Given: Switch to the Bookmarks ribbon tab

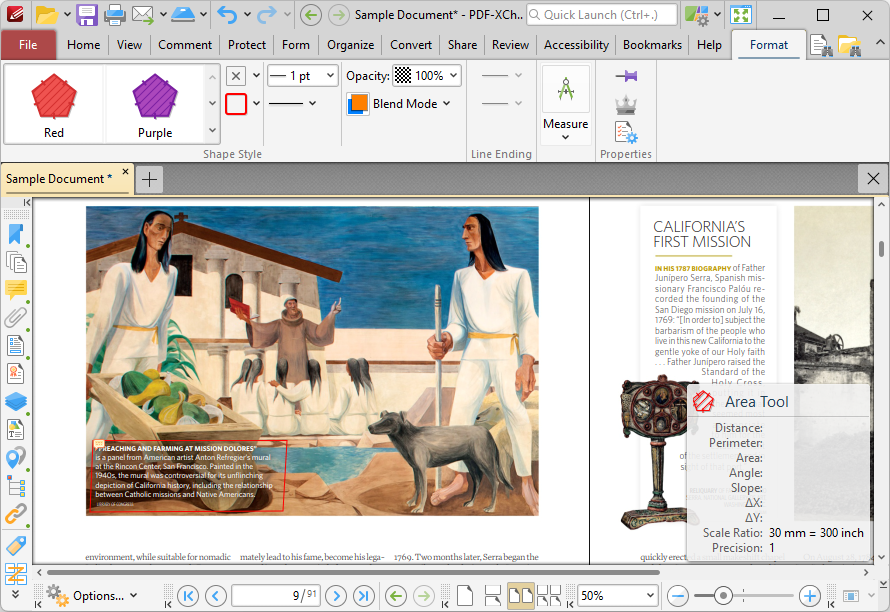Looking at the screenshot, I should (x=652, y=45).
